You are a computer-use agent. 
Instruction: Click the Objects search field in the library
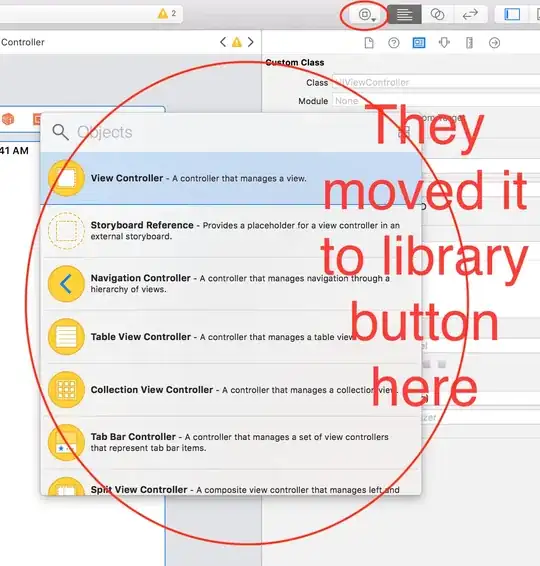click(x=231, y=132)
